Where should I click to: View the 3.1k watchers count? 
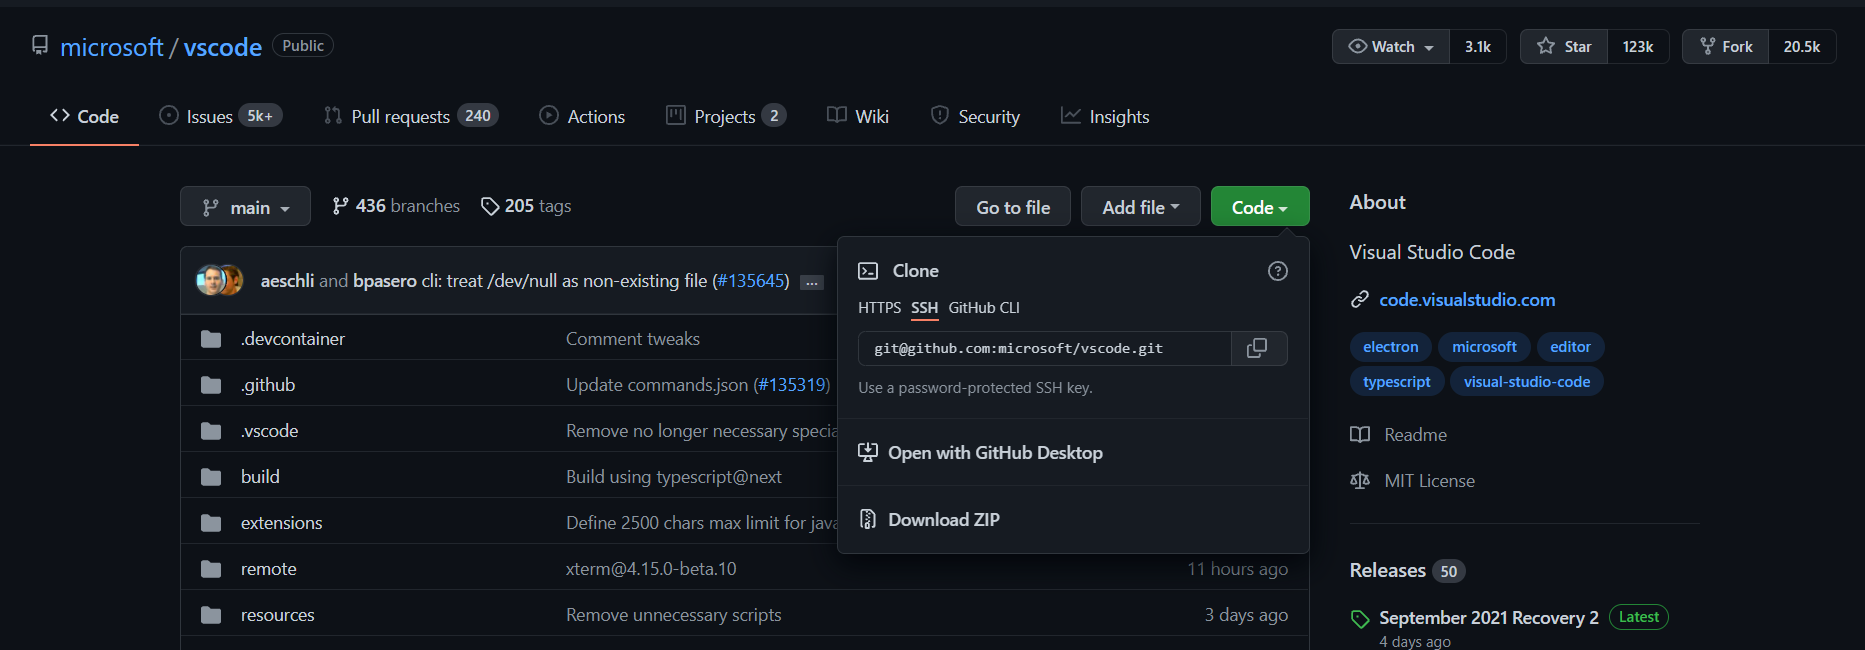tap(1477, 47)
